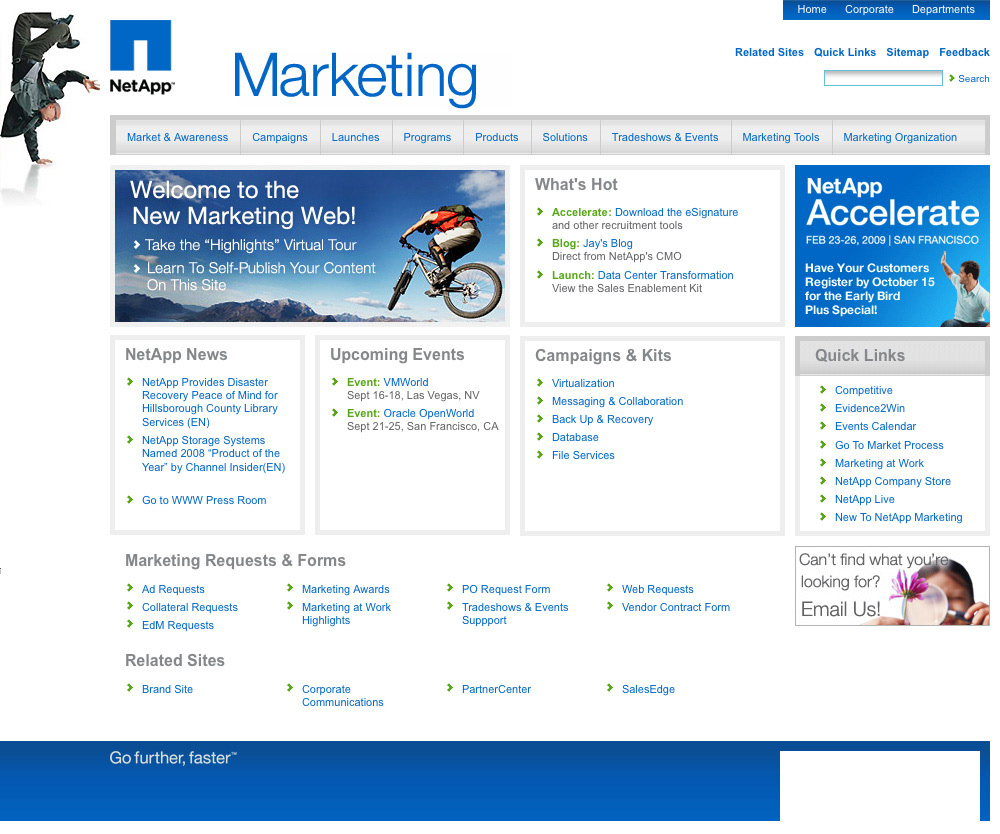Viewport: 1000px width, 834px height.
Task: Go to the Sitemap
Action: pyautogui.click(x=907, y=52)
